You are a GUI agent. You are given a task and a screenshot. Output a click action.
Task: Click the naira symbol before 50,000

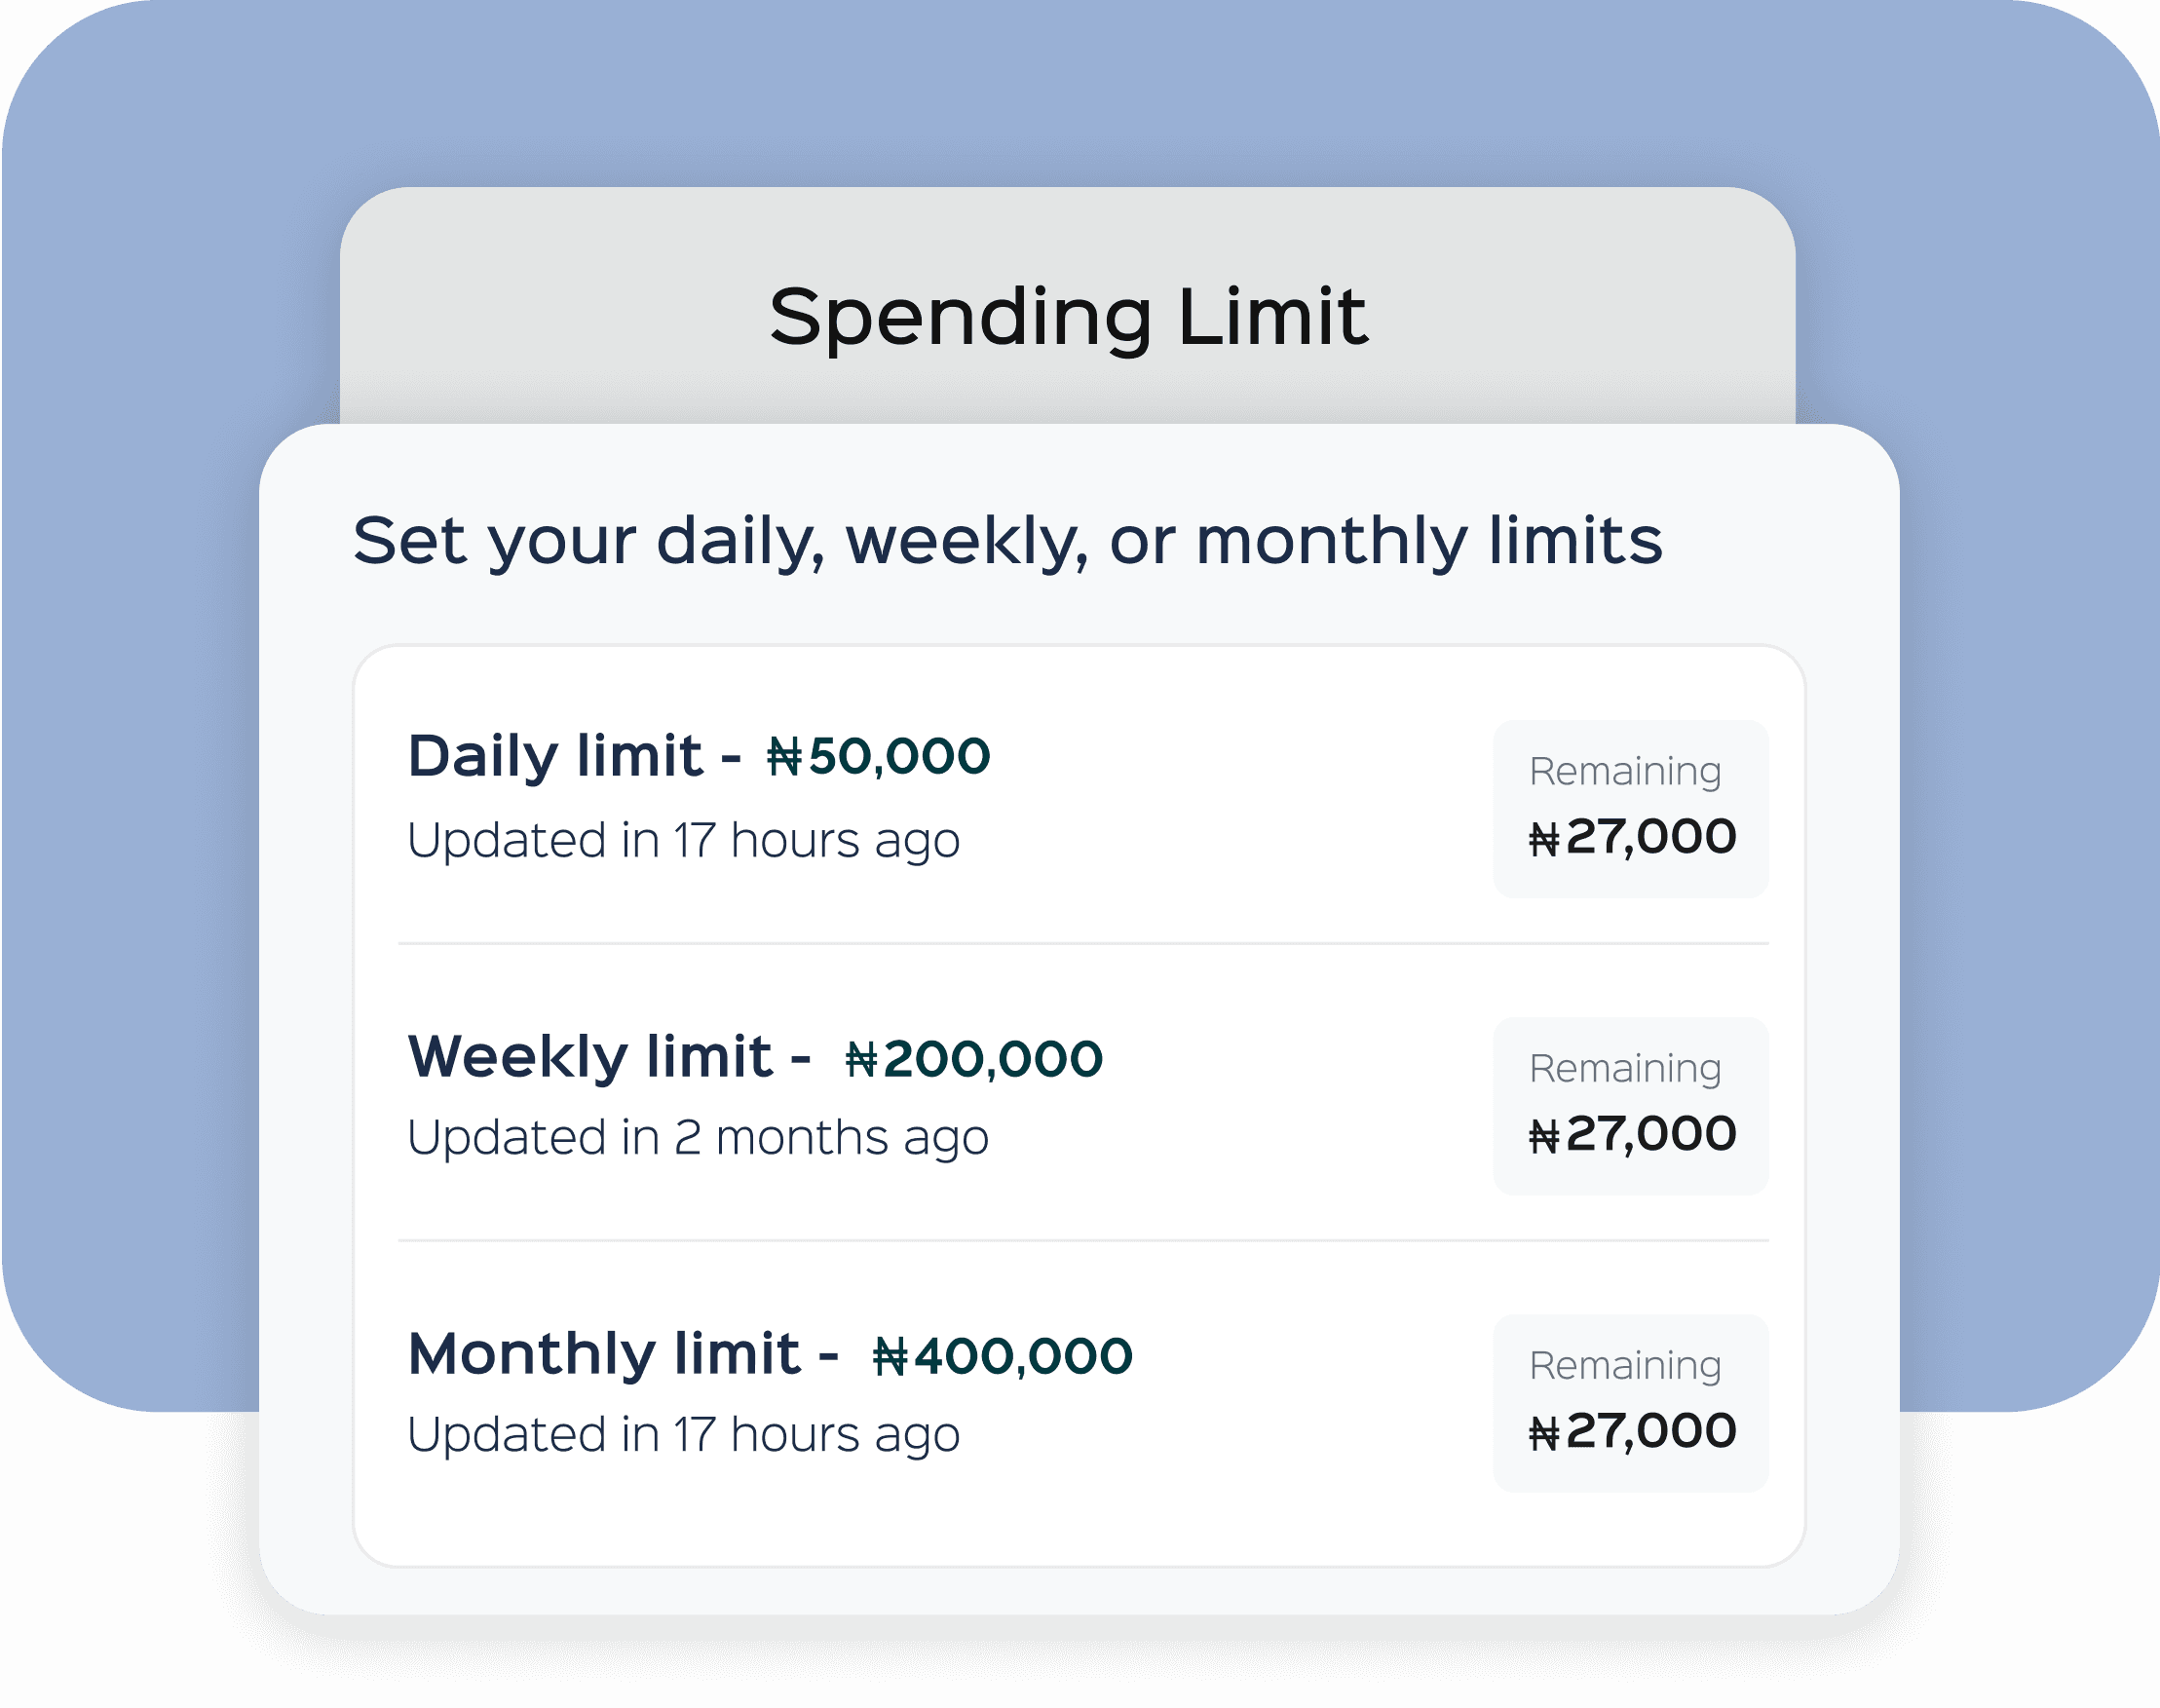(x=785, y=757)
